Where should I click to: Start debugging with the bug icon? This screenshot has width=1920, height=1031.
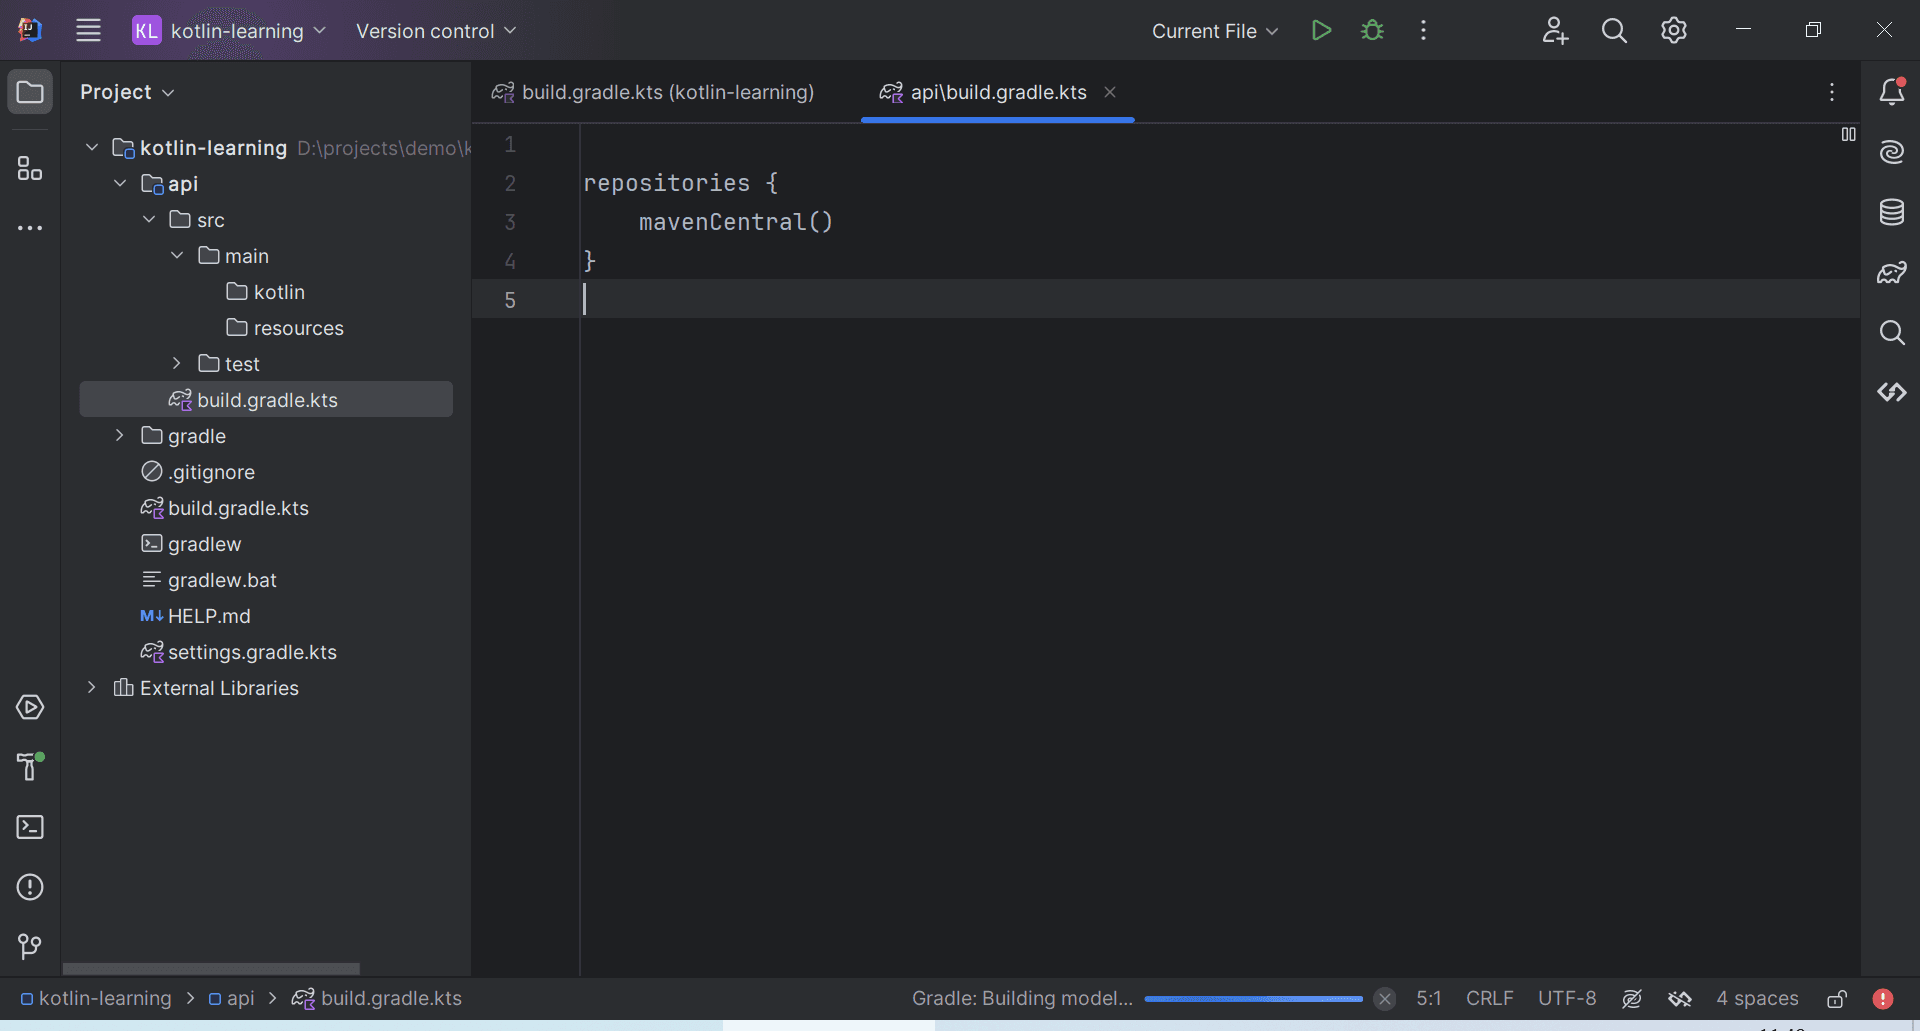pyautogui.click(x=1373, y=30)
